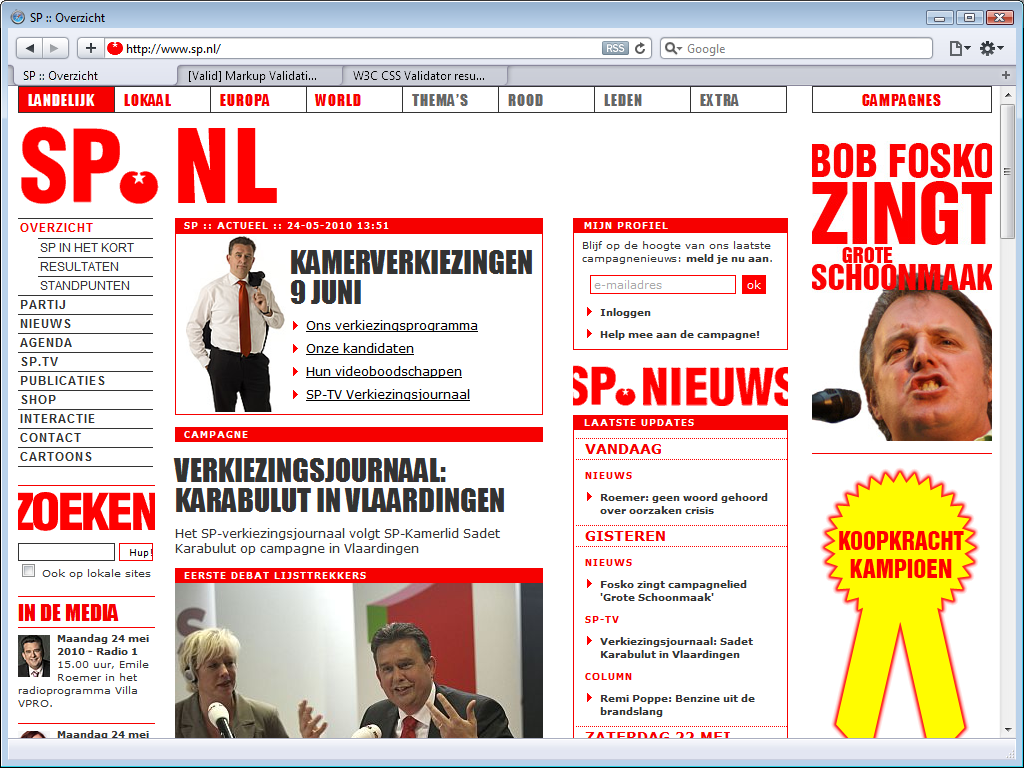The height and width of the screenshot is (768, 1024).
Task: Open 'Onze kandidaten' link
Action: click(360, 348)
